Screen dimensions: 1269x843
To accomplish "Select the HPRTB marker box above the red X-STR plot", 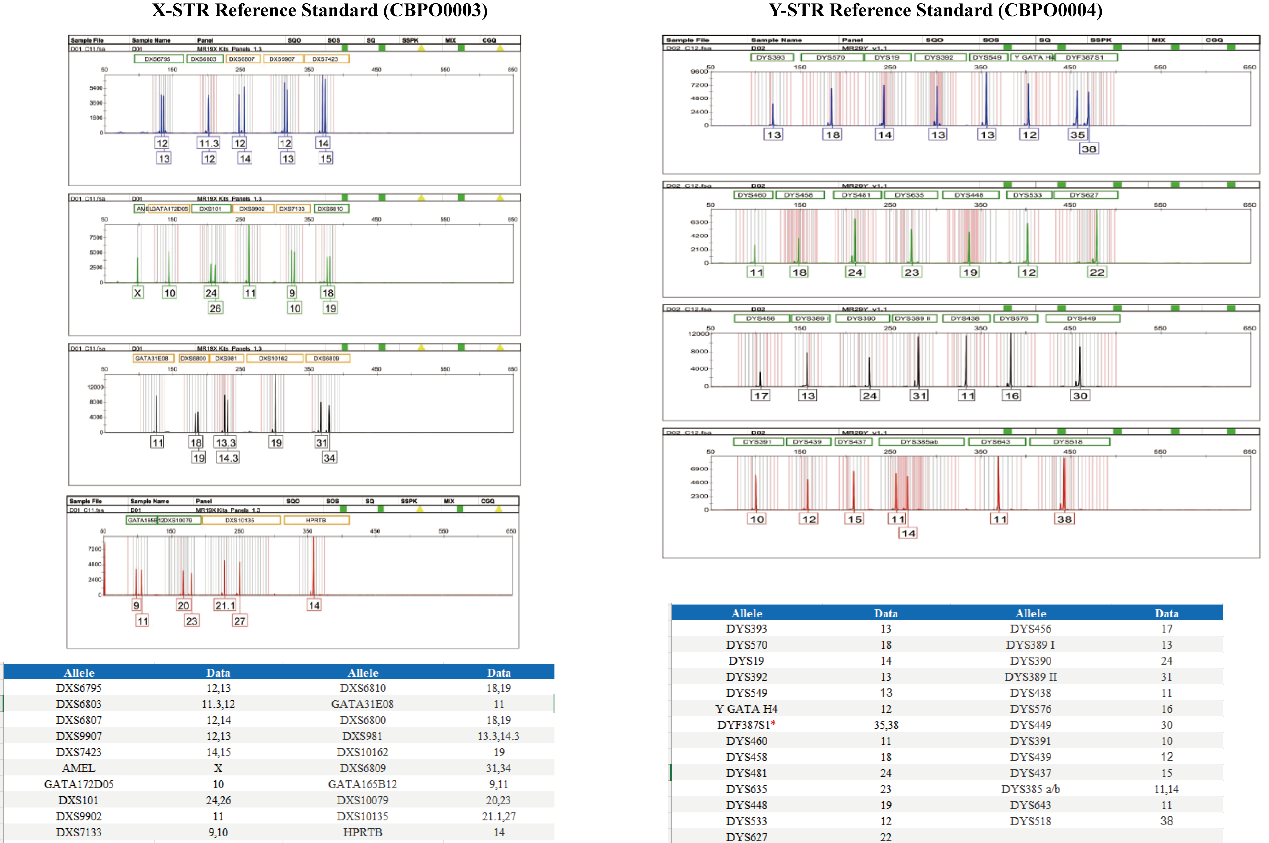I will [x=316, y=520].
